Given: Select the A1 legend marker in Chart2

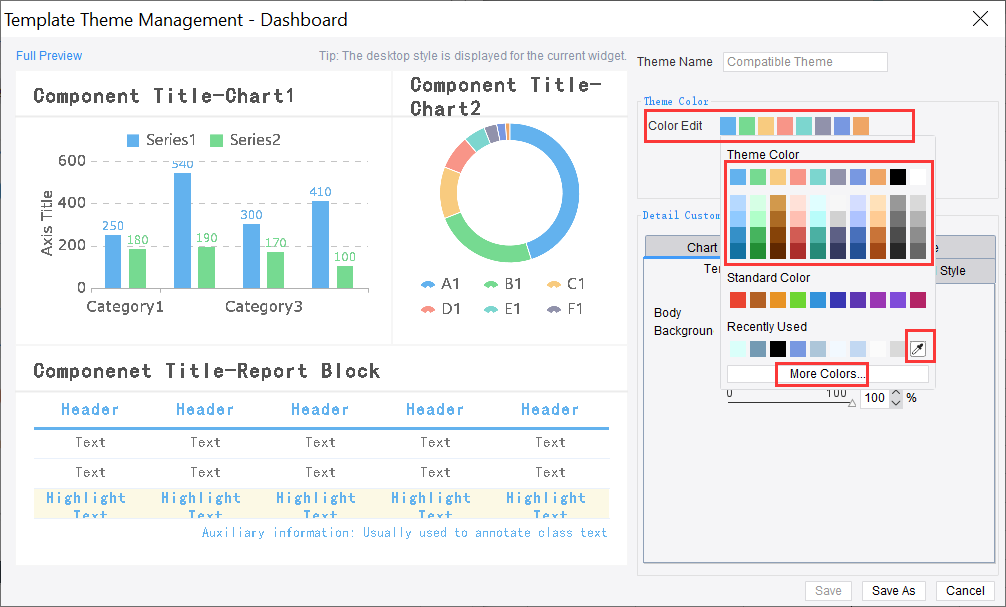Looking at the screenshot, I should coord(425,283).
